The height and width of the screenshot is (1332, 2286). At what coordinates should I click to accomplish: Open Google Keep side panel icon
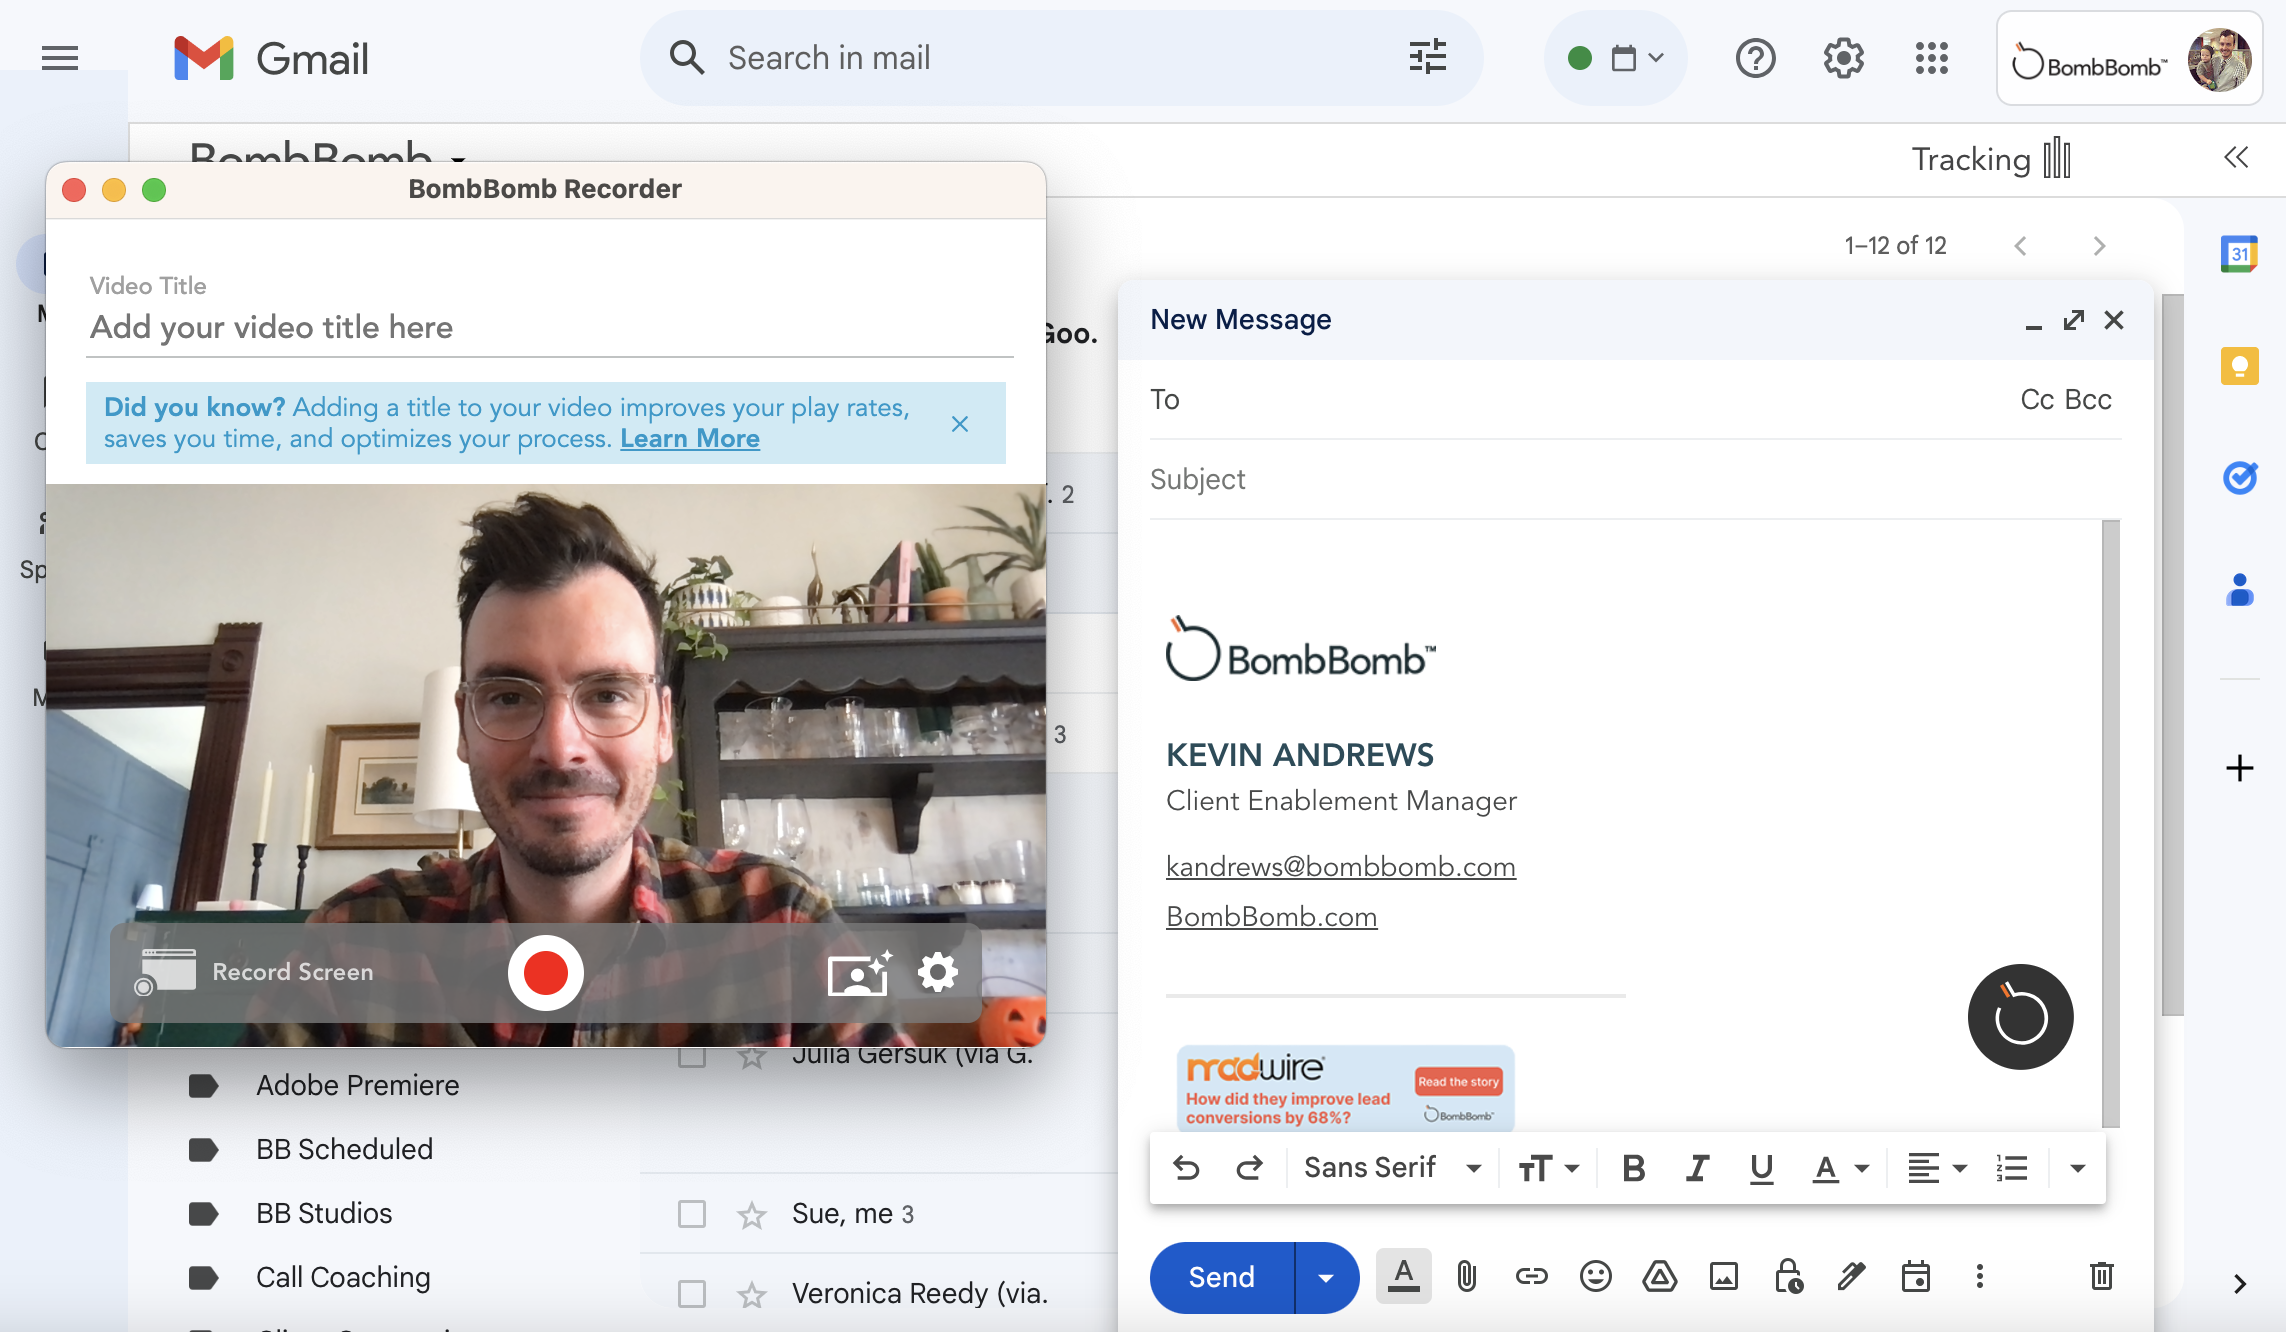2239,366
